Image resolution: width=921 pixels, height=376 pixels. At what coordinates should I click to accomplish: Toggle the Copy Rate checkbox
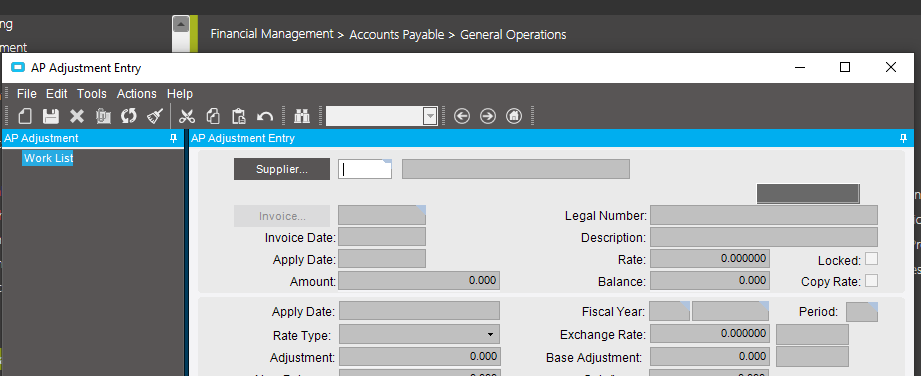pyautogui.click(x=872, y=281)
